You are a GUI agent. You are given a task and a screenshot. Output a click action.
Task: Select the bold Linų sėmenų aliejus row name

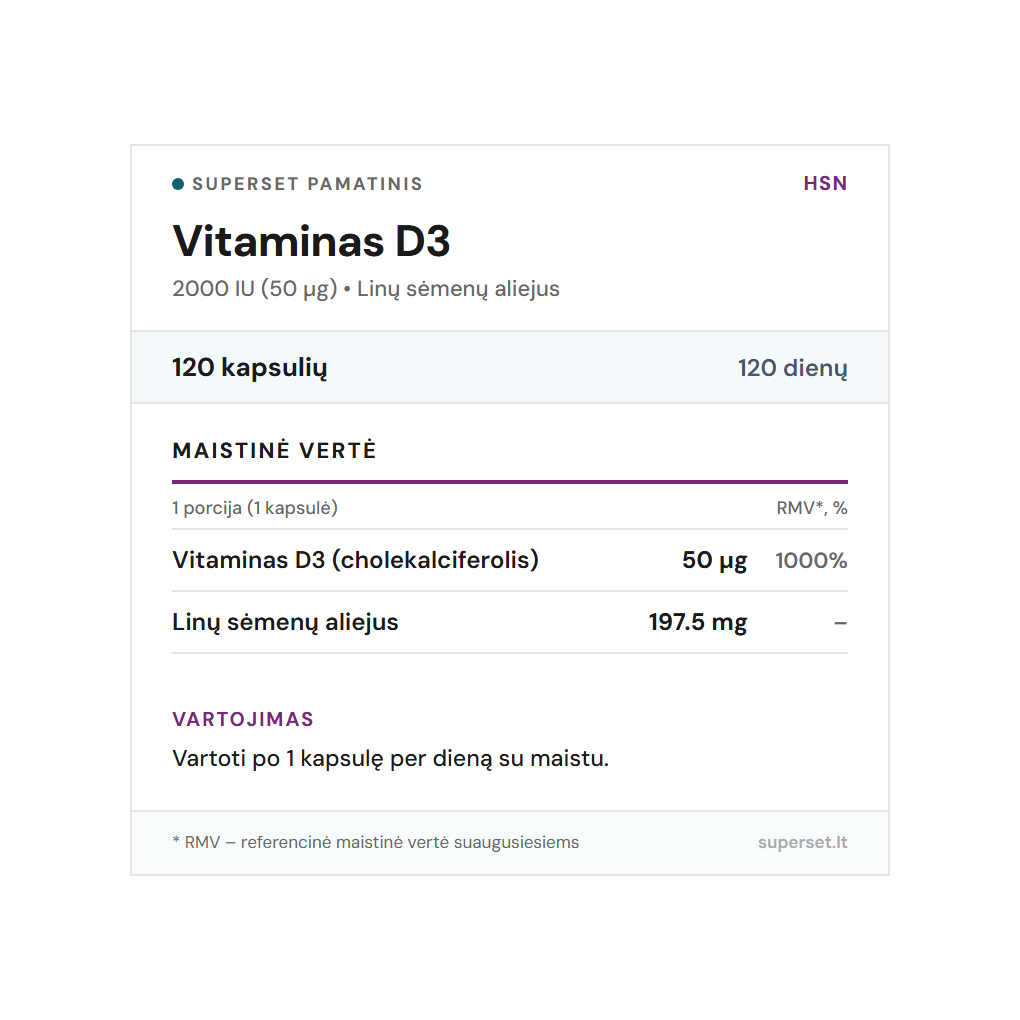(x=285, y=622)
